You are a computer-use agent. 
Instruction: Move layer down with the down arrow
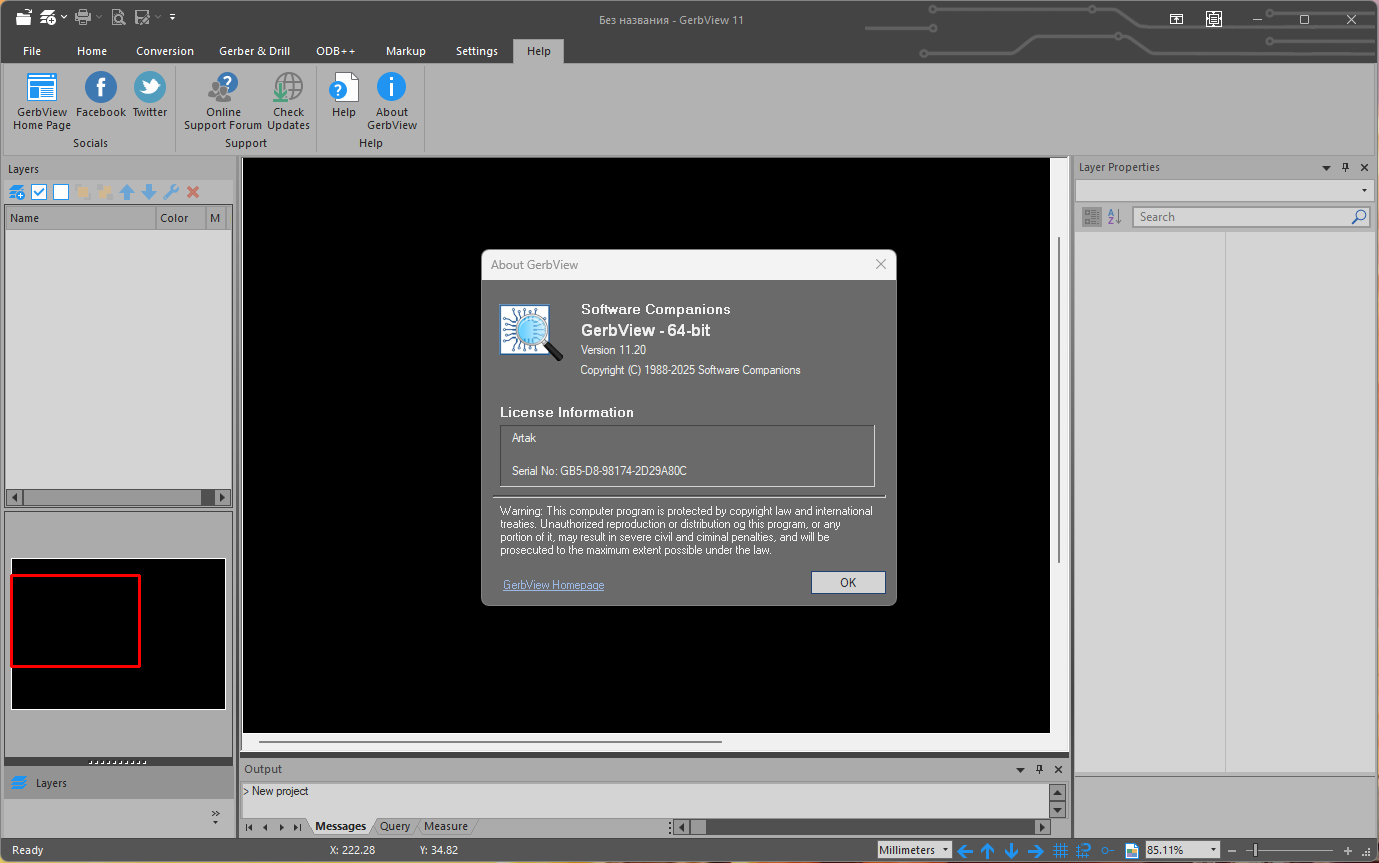tap(149, 192)
